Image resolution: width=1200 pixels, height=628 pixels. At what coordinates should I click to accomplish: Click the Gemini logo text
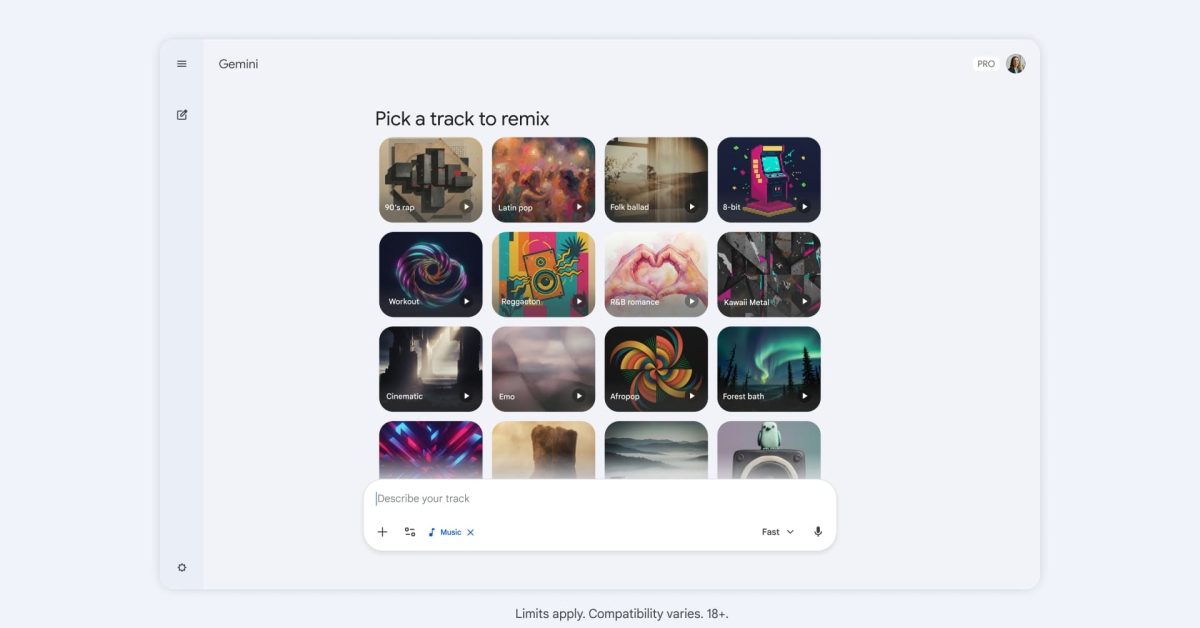tap(238, 64)
